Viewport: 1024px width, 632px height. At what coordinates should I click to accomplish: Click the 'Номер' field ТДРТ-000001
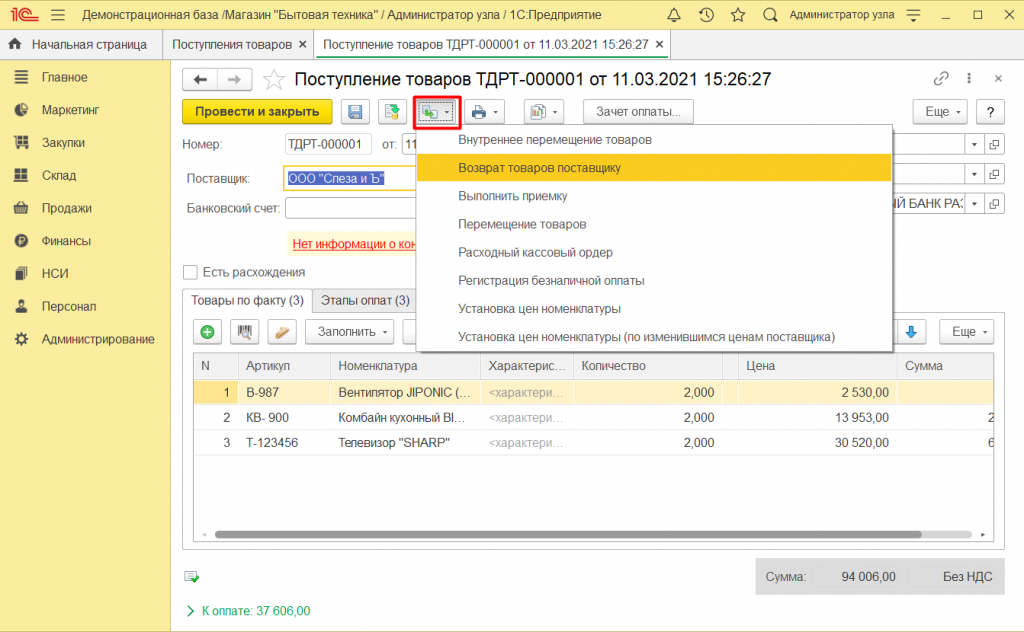[328, 145]
